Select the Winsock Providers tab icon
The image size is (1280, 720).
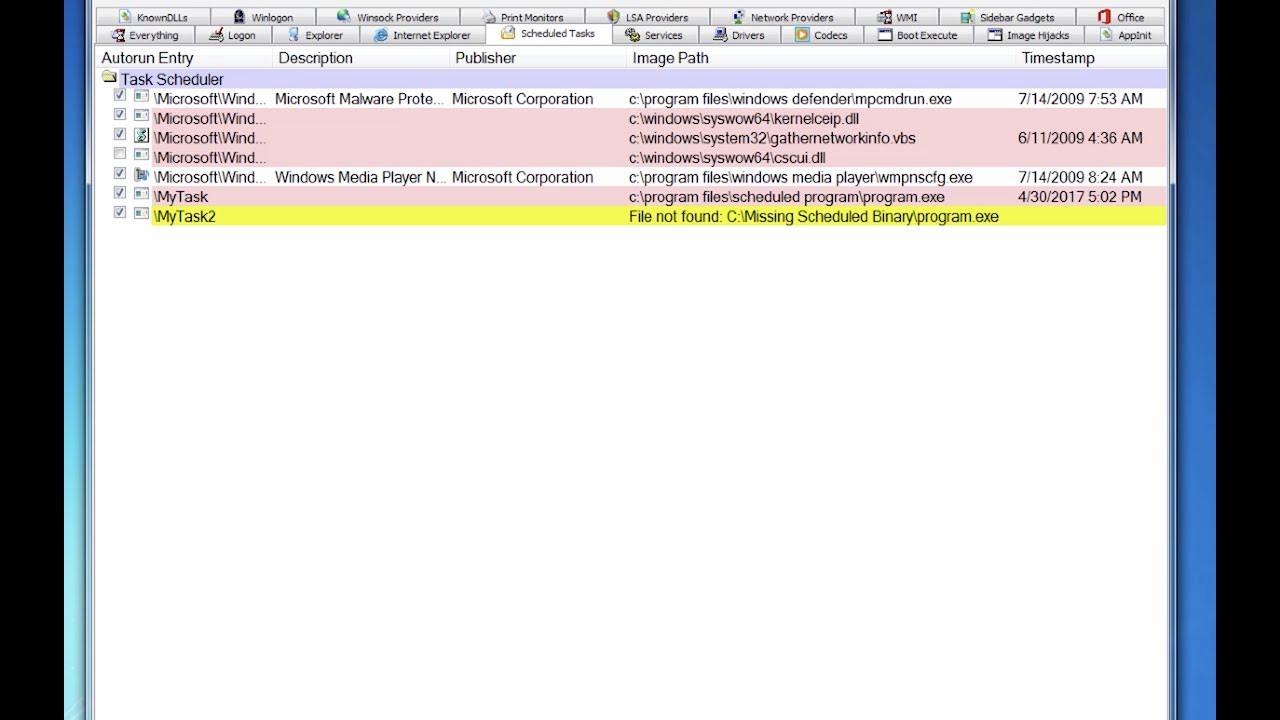click(x=344, y=17)
